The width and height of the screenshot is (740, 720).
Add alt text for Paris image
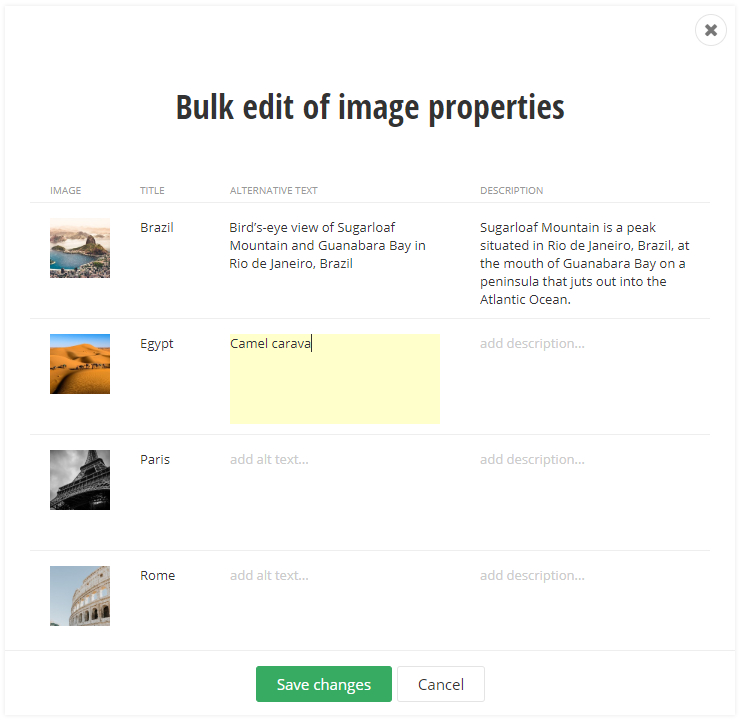[270, 460]
